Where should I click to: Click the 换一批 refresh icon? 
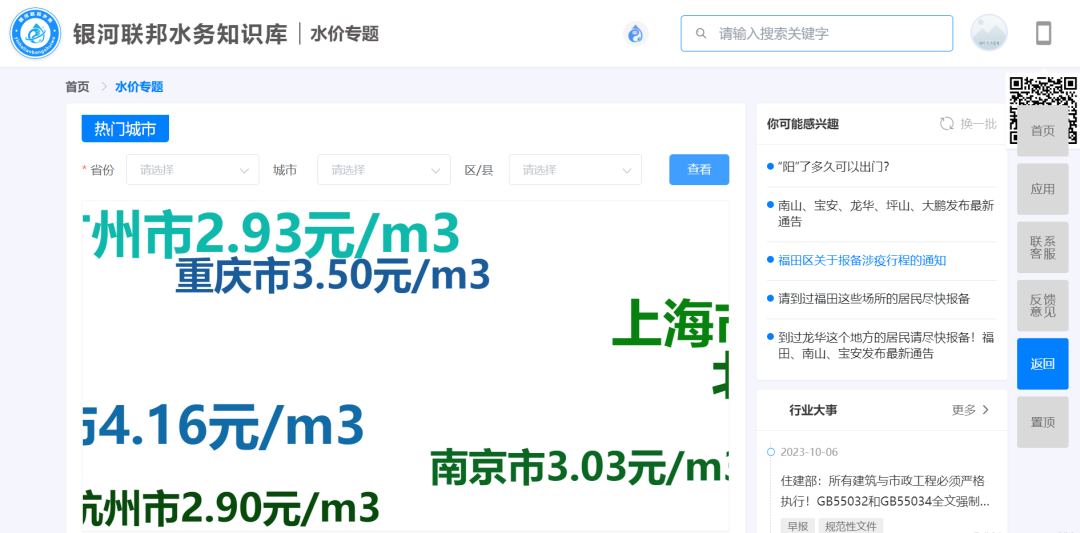coord(947,124)
